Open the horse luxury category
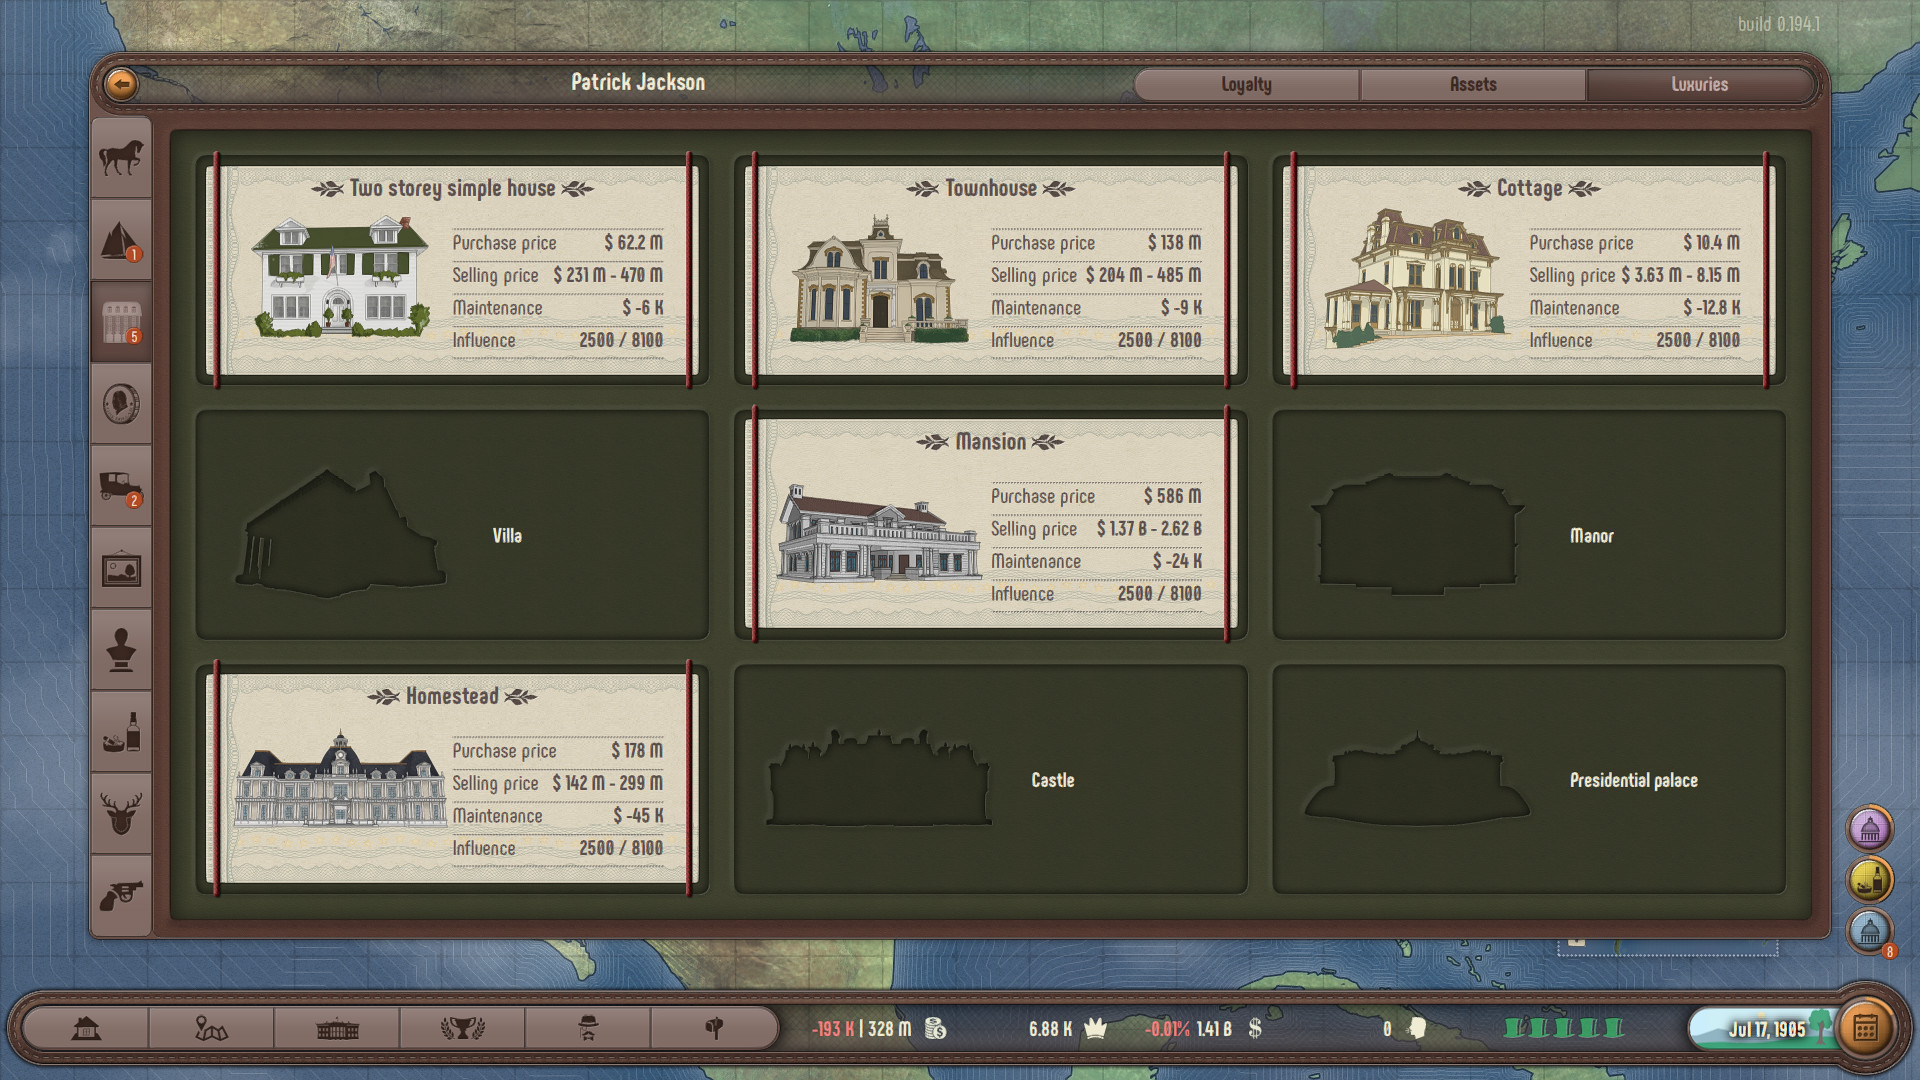 pos(121,158)
